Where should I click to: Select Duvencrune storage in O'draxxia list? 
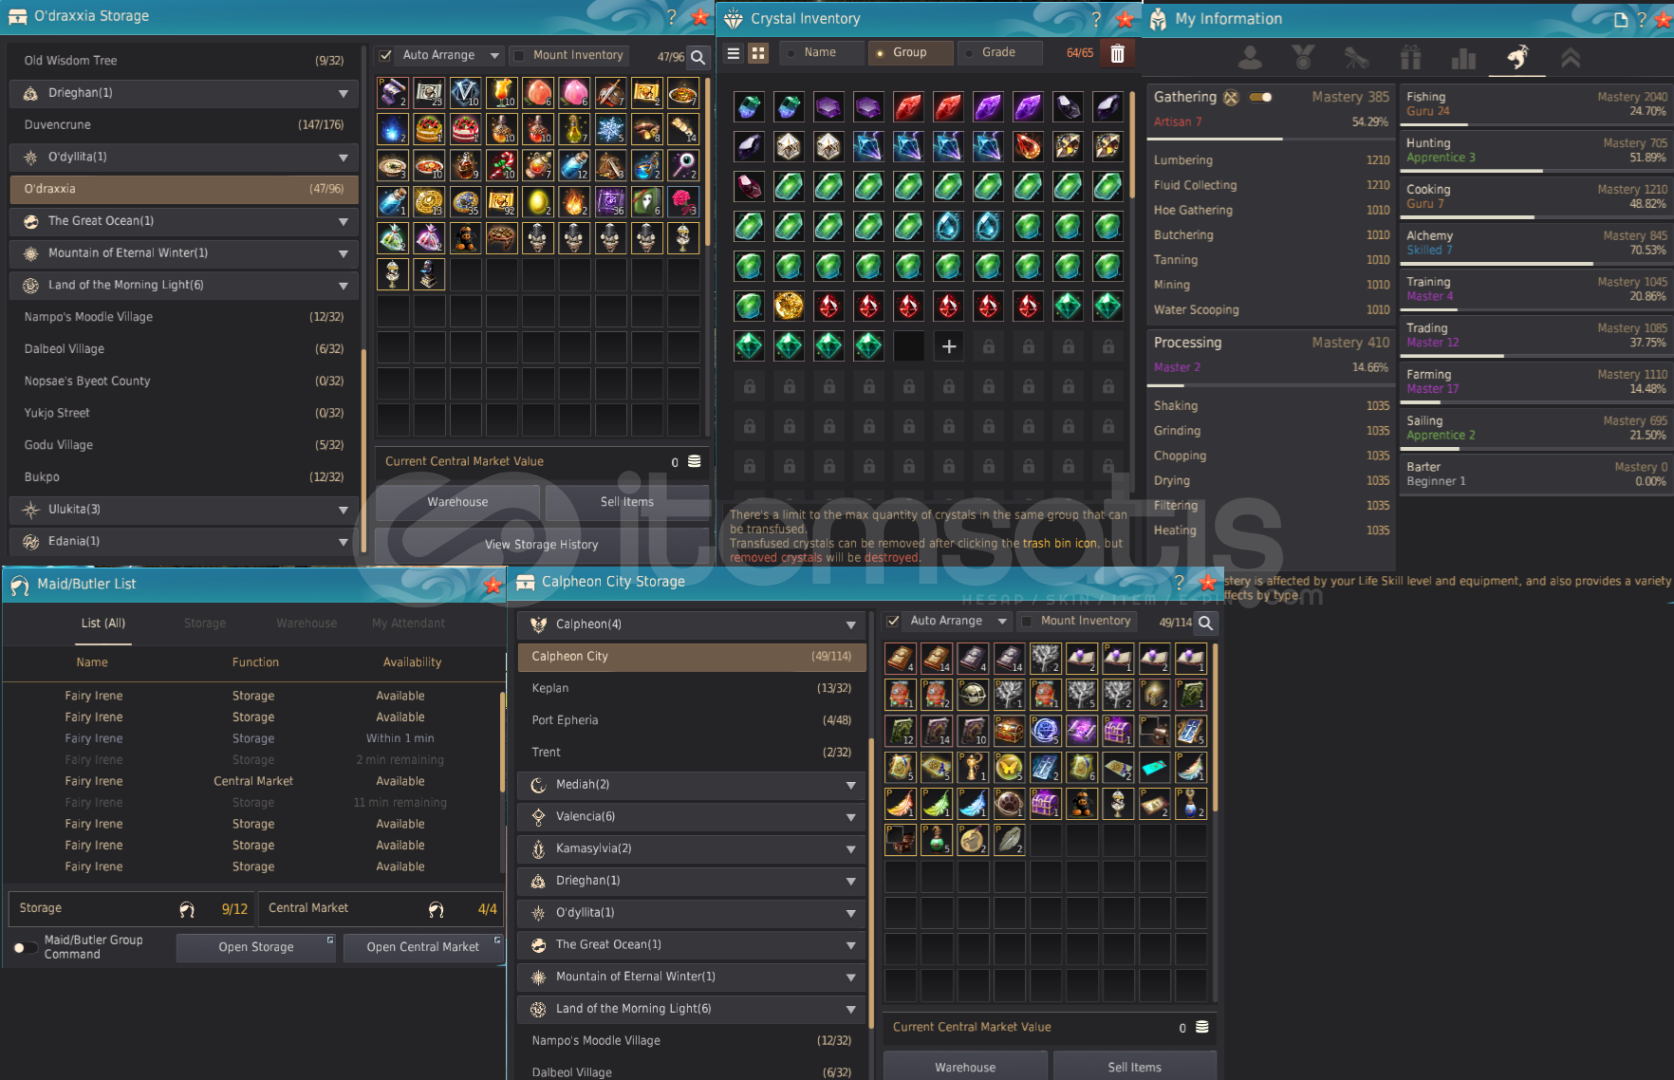pos(184,125)
